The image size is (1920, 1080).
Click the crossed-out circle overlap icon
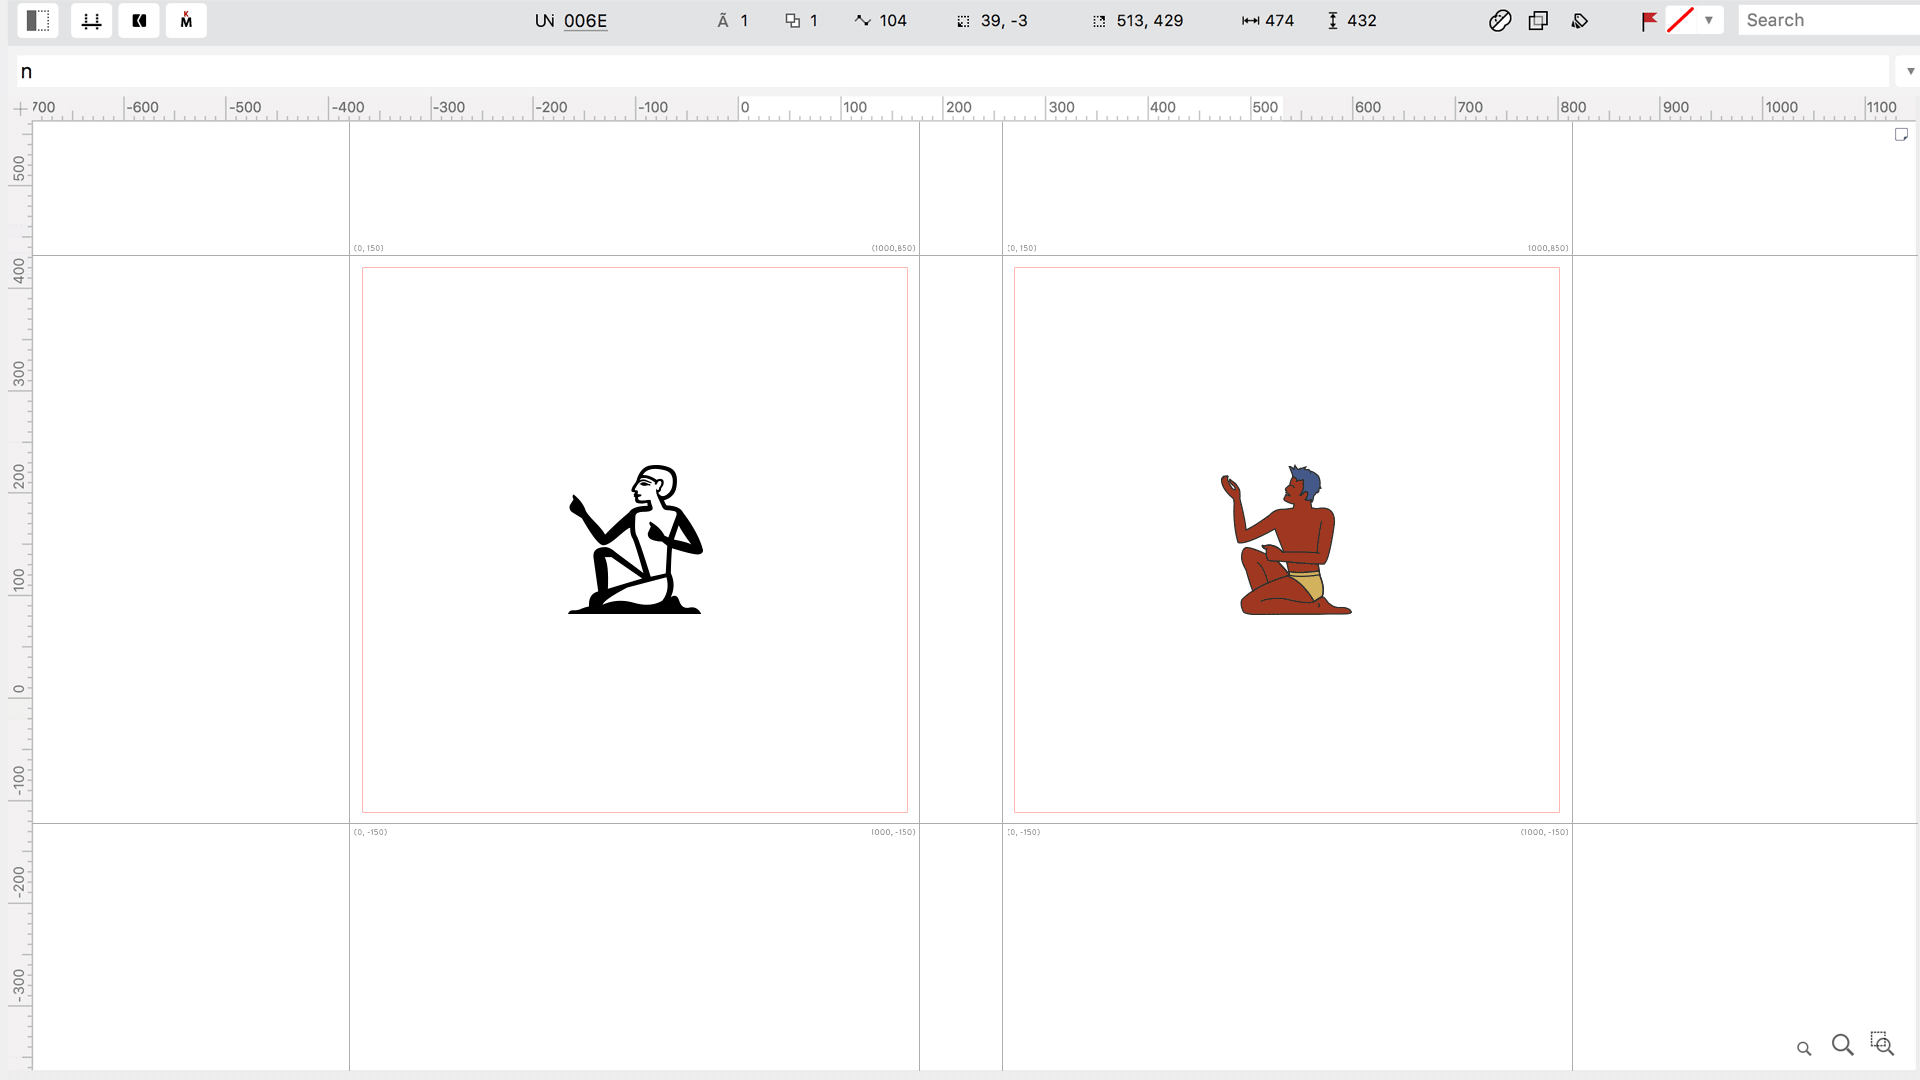[x=1500, y=20]
